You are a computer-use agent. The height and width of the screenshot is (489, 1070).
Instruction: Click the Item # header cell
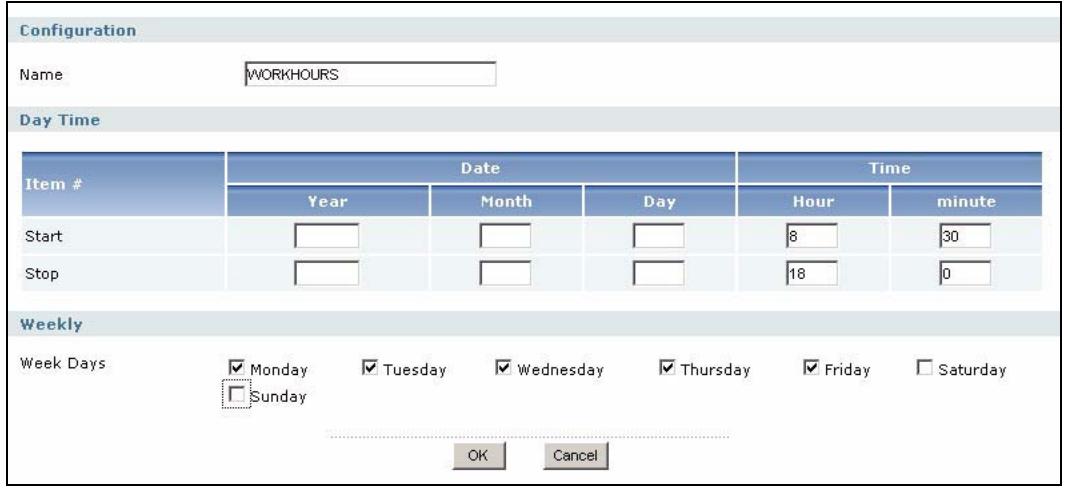[123, 184]
